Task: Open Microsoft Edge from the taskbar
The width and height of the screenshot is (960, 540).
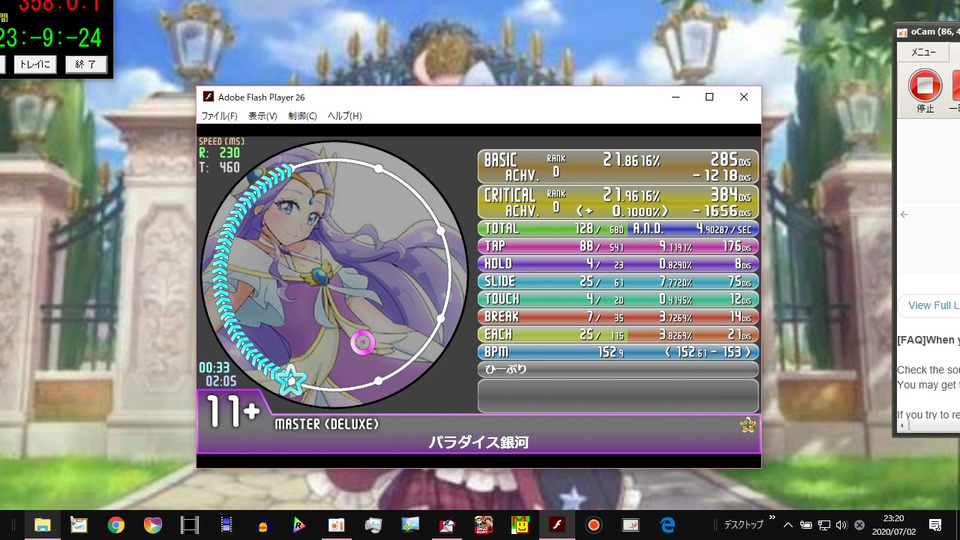Action: coord(667,525)
